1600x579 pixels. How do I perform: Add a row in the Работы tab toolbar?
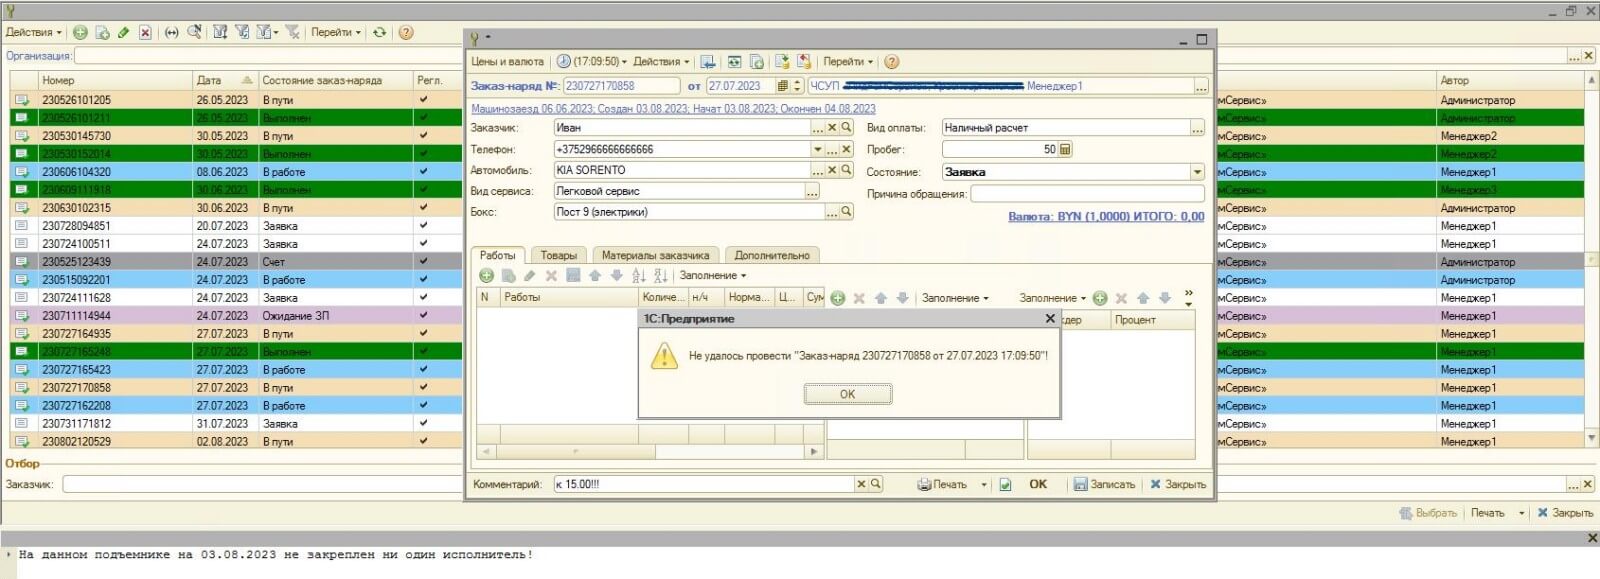[x=487, y=275]
